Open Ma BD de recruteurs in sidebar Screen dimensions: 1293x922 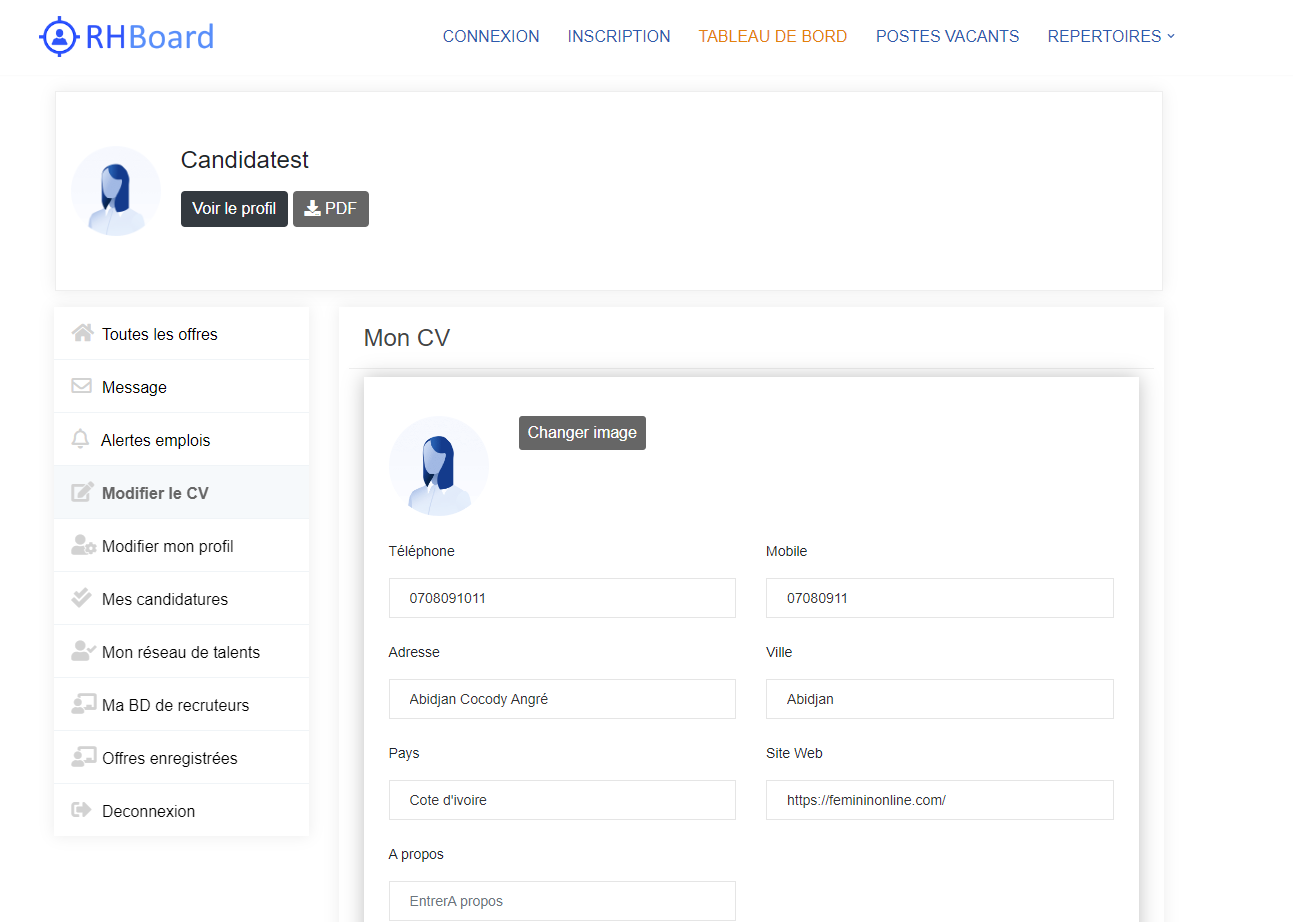pyautogui.click(x=175, y=705)
